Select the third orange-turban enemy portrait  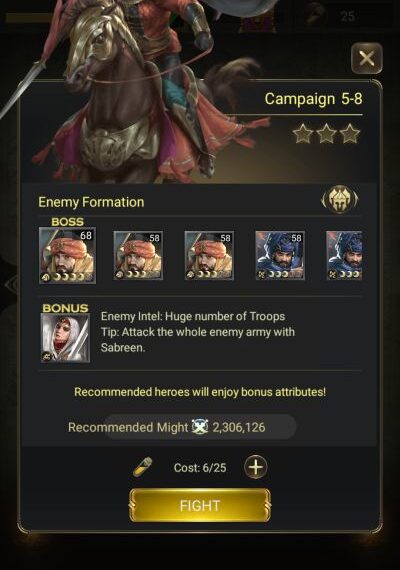(209, 255)
